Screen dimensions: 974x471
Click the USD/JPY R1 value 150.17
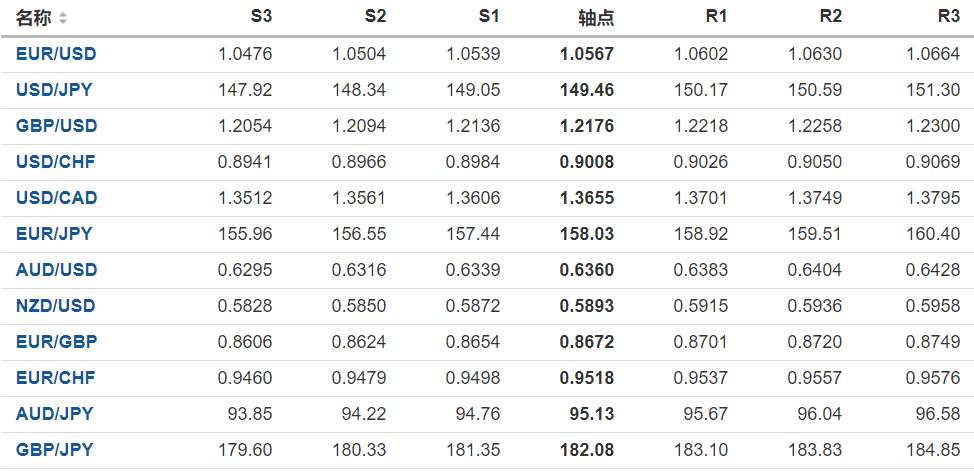[703, 90]
